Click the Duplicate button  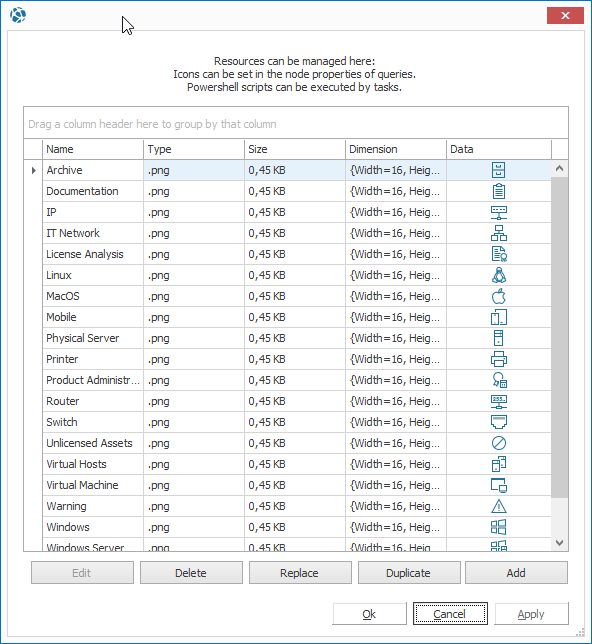409,573
